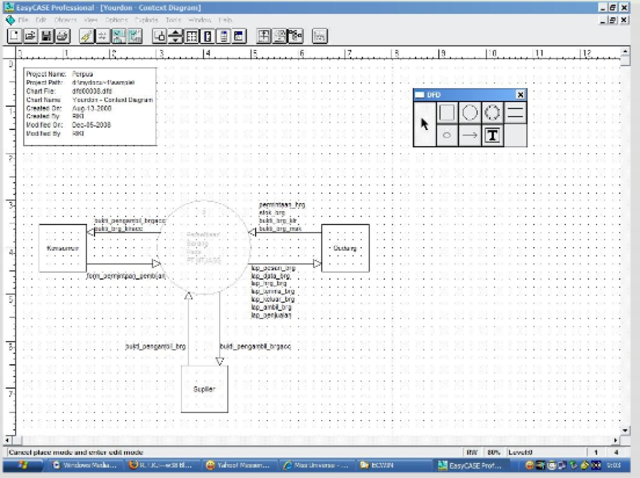Click the toolbar icon right of the pencil
This screenshot has height=478, width=640.
pos(102,36)
